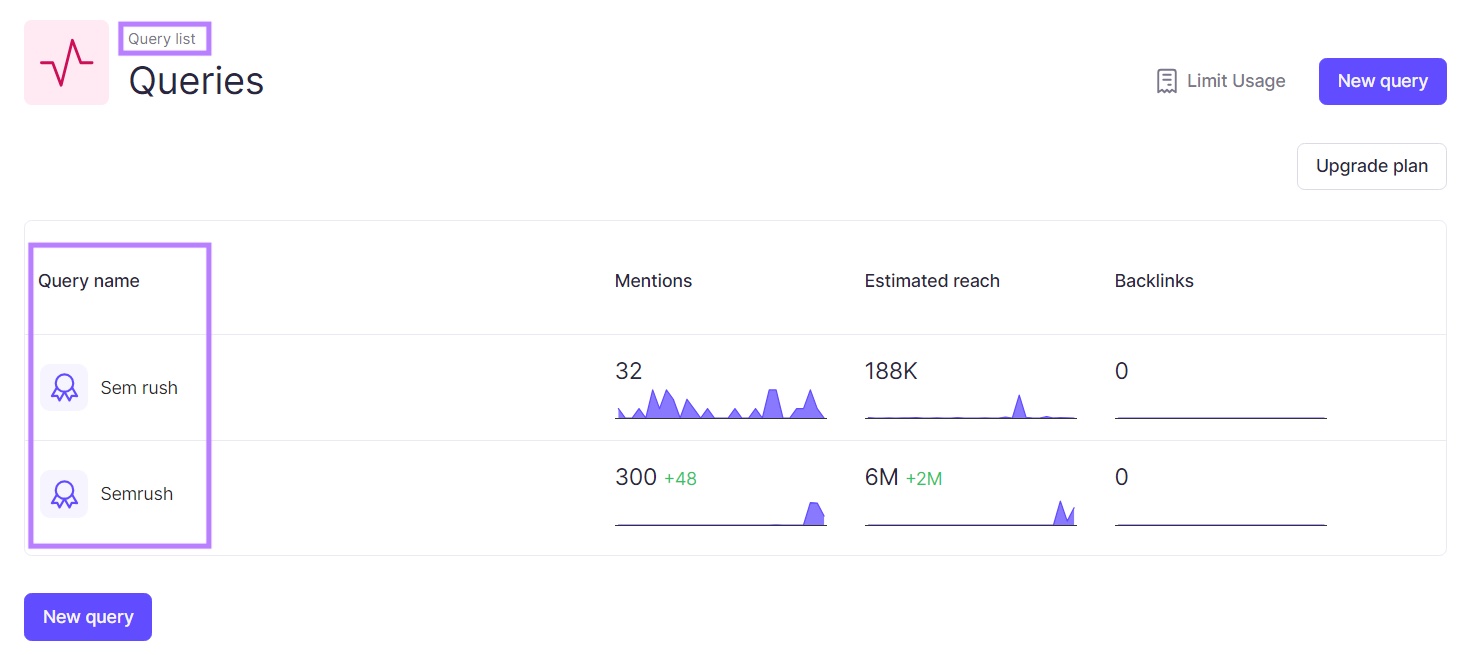Click the Backlinks column header
Viewport: 1470px width, 655px height.
point(1154,281)
